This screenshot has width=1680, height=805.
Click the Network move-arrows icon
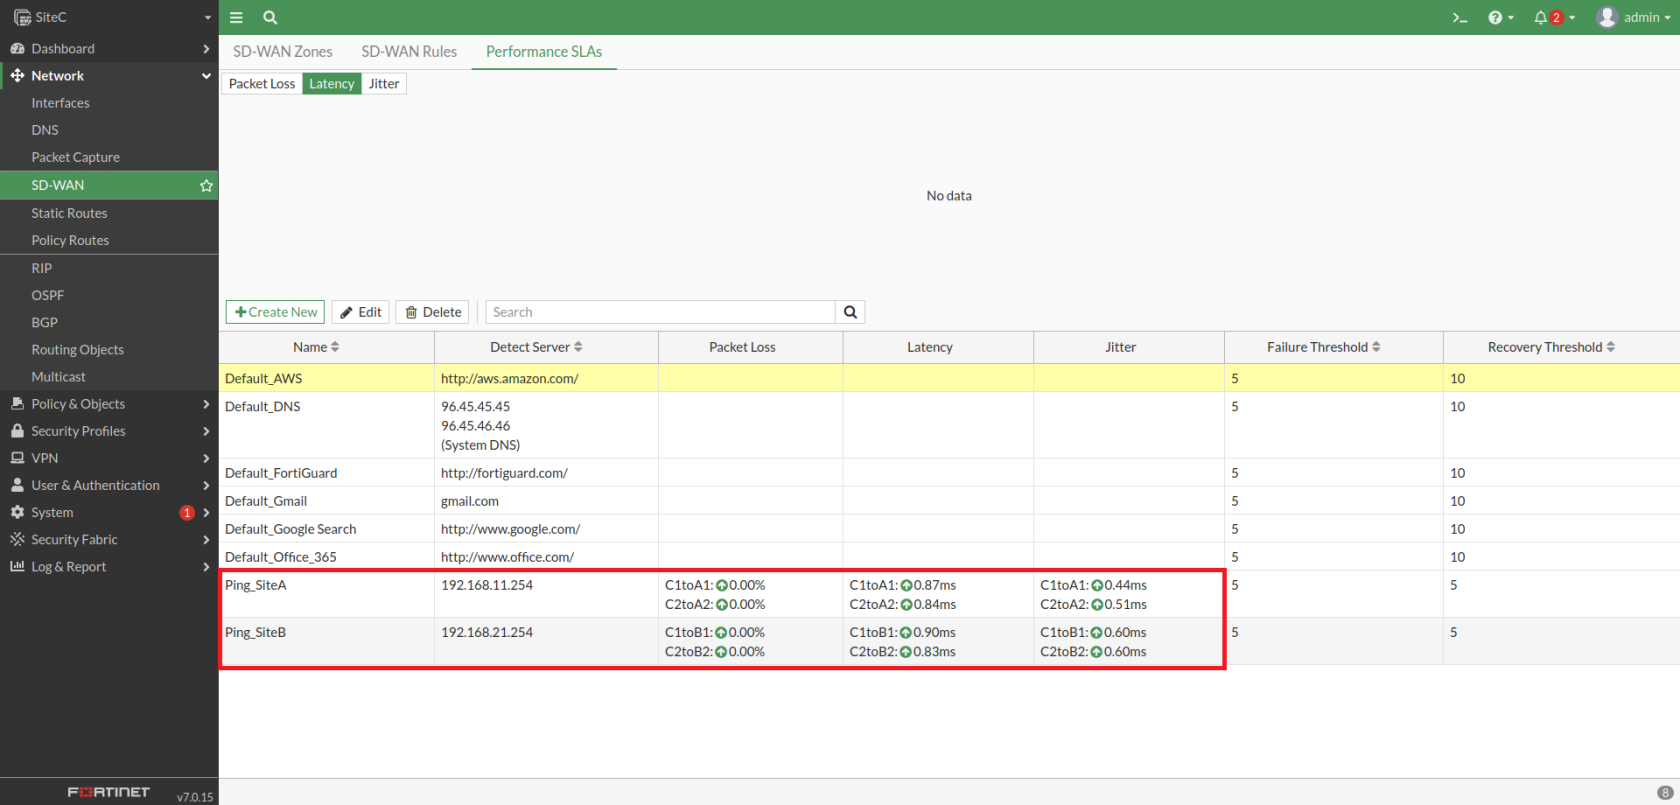[17, 75]
